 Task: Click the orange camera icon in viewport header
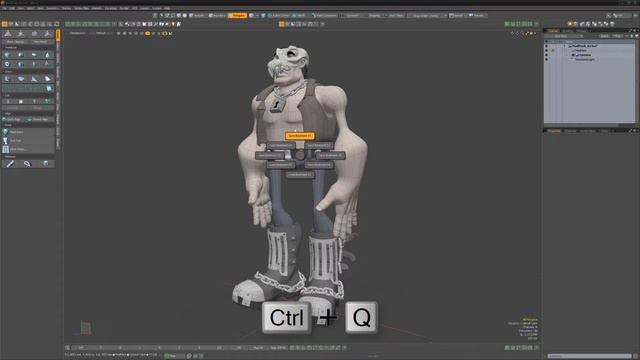(x=147, y=33)
